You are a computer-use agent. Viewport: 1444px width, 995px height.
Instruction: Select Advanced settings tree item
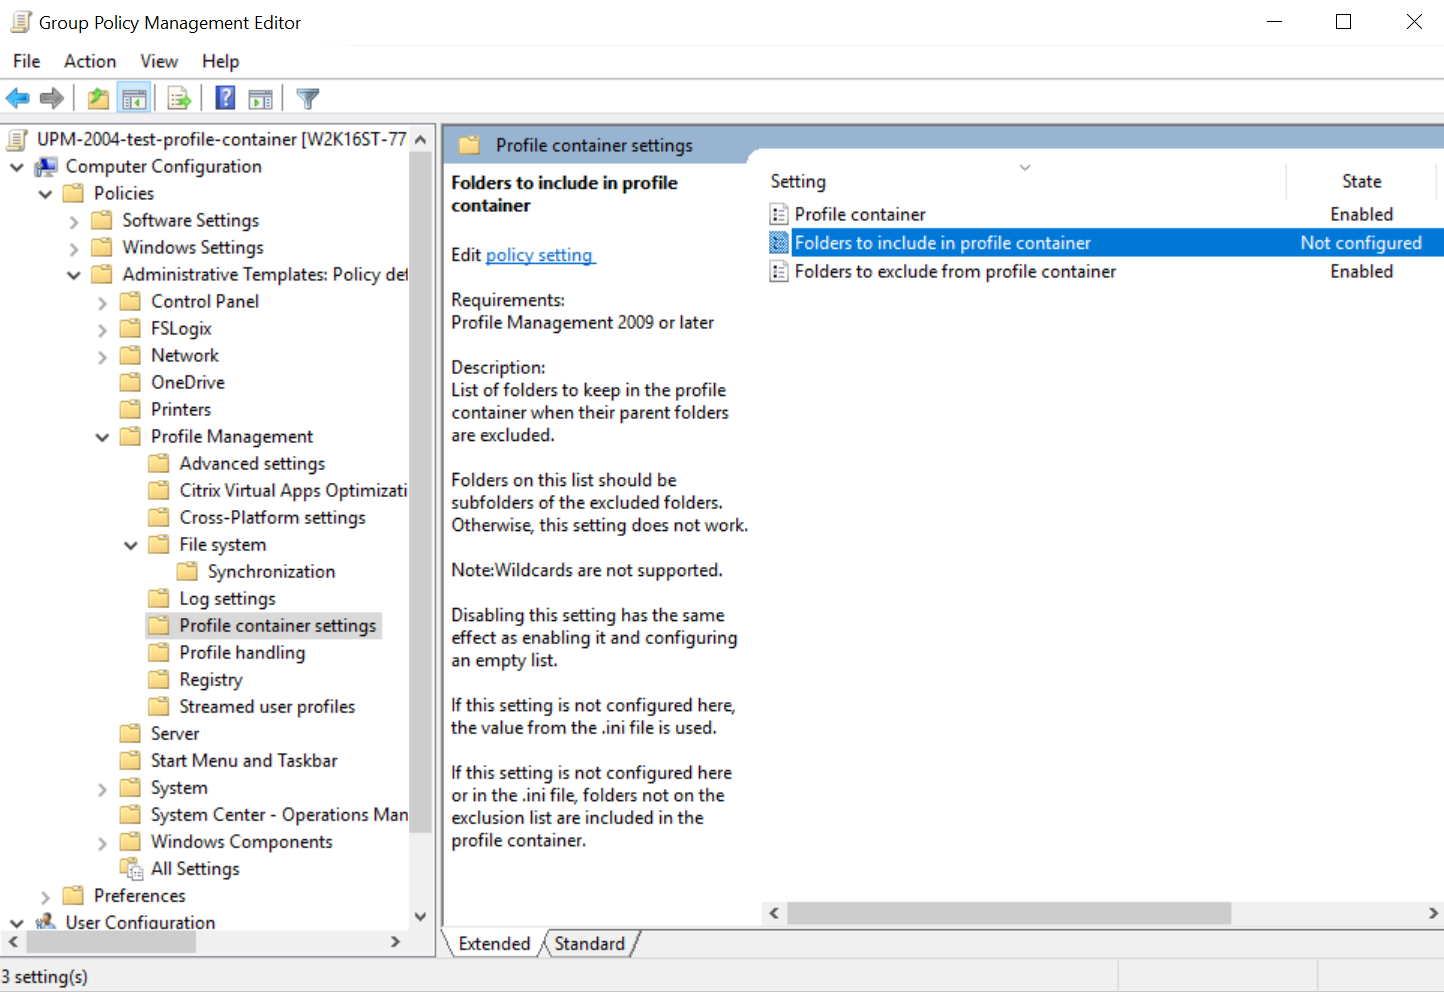pos(252,463)
